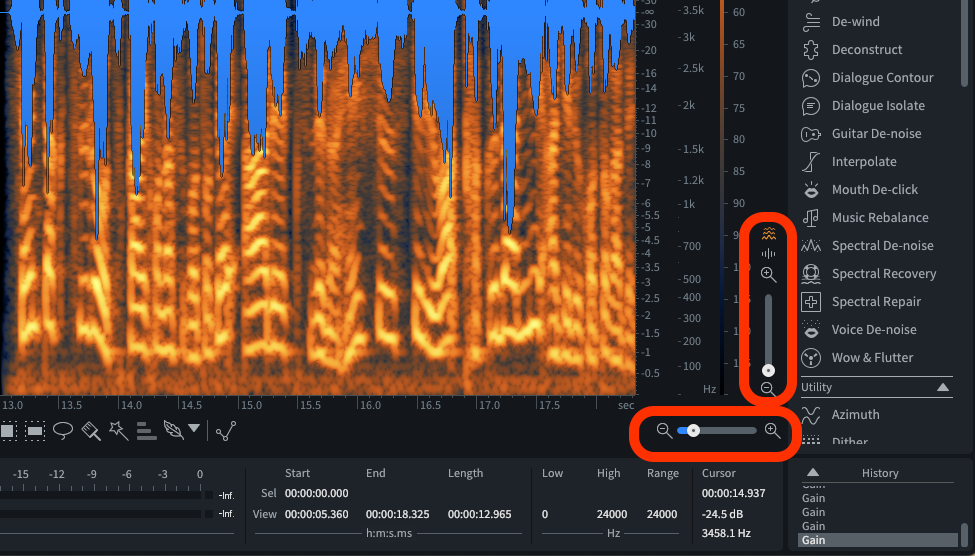Screen dimensions: 975x556
Task: Open the dropdown arrow beside feather tool
Action: 194,430
